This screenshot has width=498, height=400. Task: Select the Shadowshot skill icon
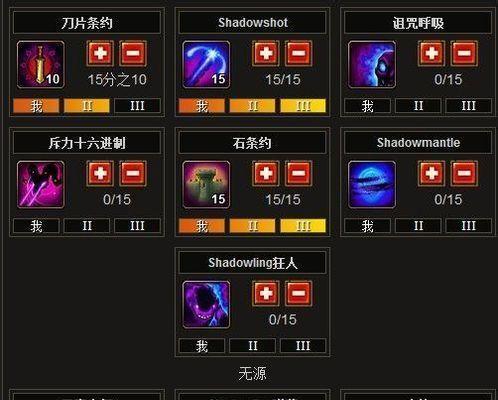pyautogui.click(x=206, y=64)
